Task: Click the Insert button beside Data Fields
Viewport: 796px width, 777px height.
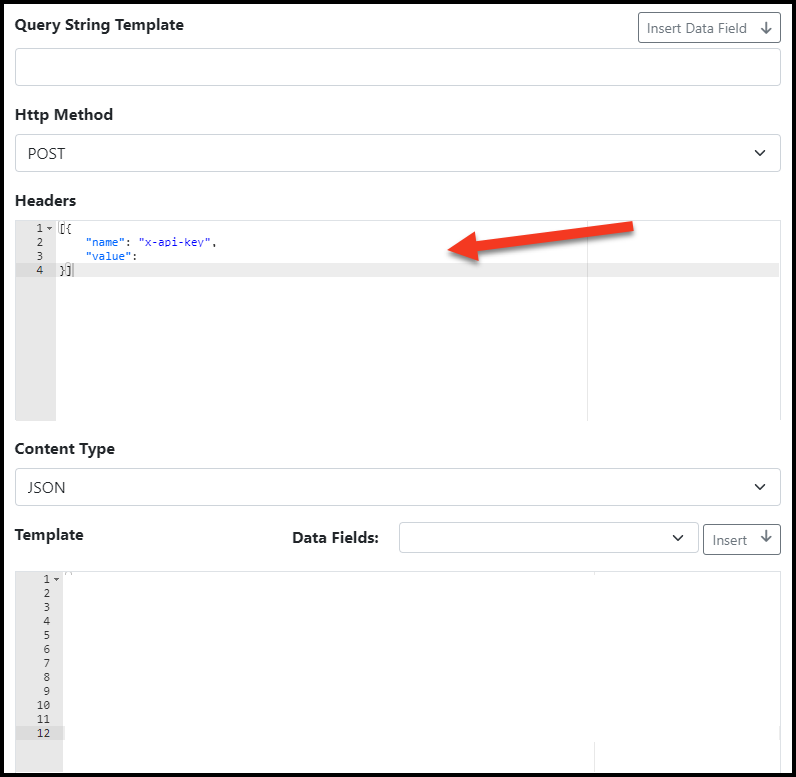Action: [x=741, y=539]
